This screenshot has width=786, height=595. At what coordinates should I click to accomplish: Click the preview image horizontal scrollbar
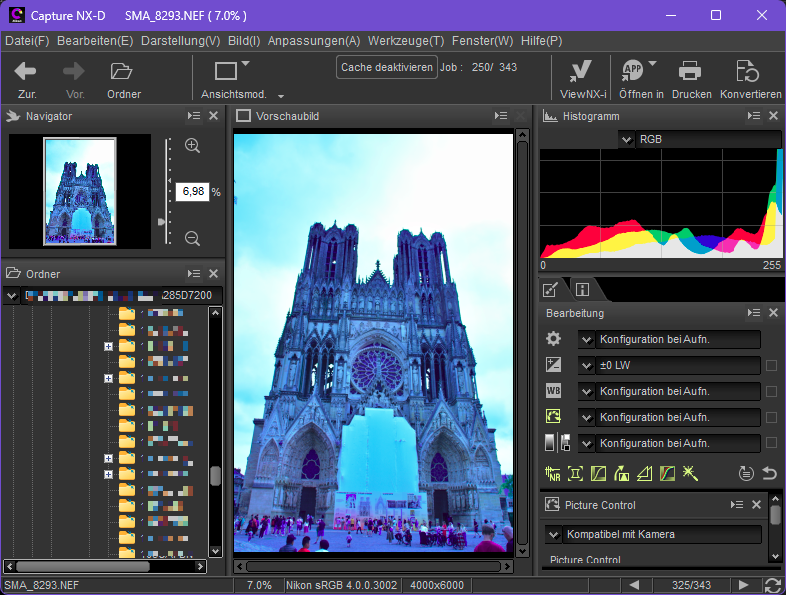click(373, 566)
